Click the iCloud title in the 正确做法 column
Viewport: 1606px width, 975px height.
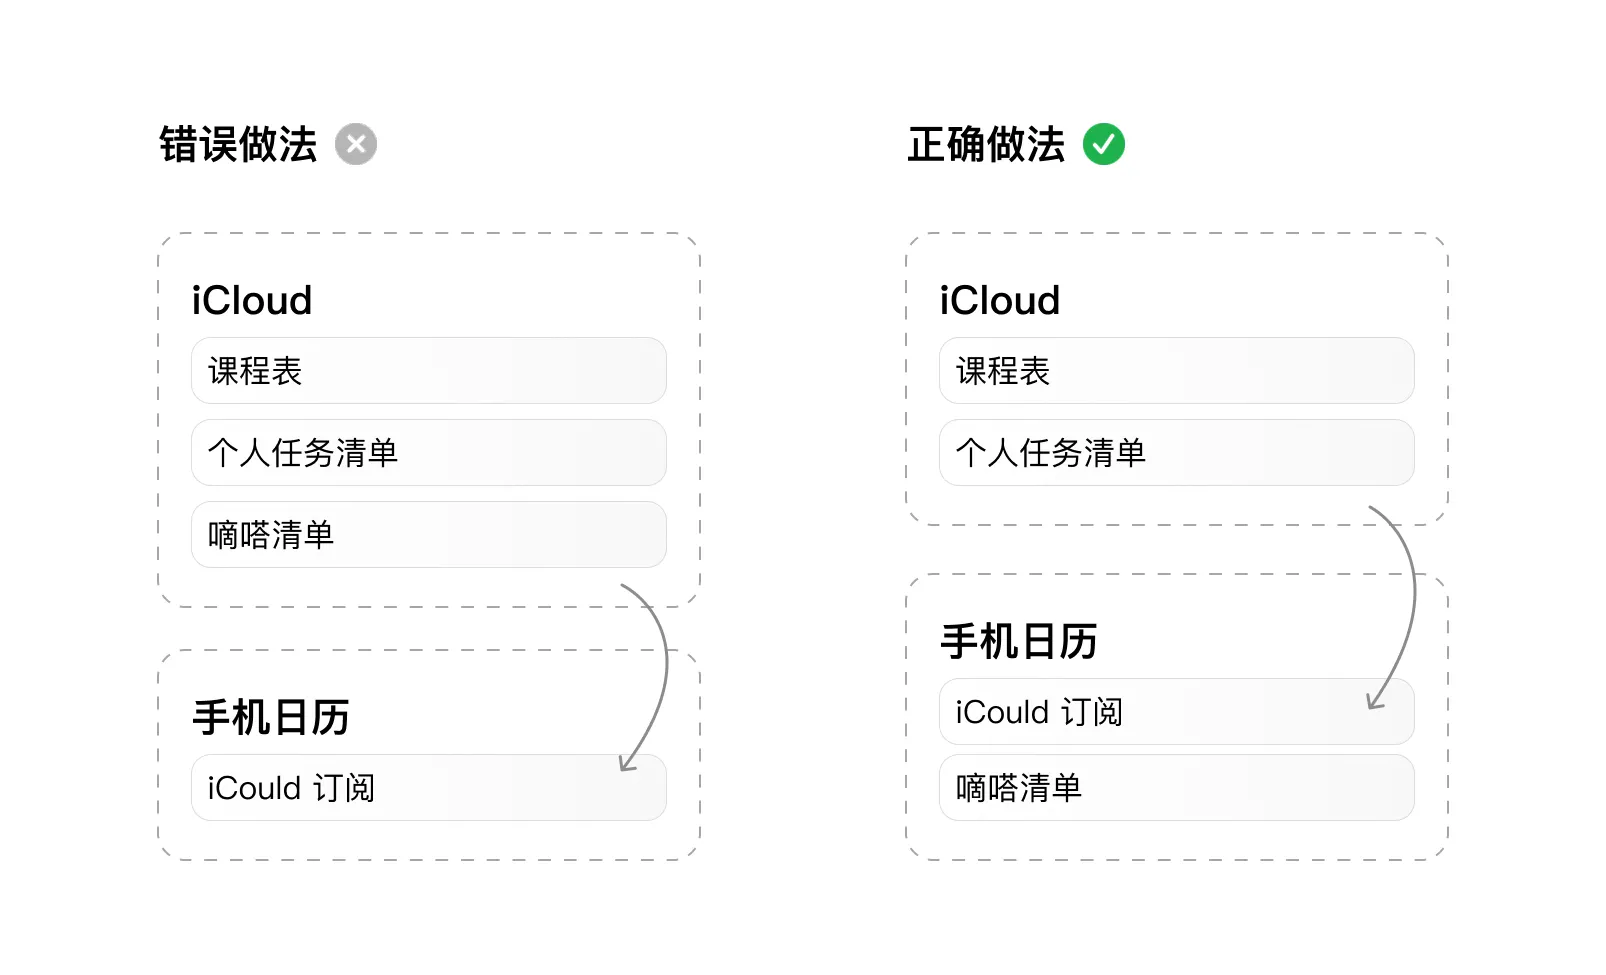pyautogui.click(x=1000, y=300)
